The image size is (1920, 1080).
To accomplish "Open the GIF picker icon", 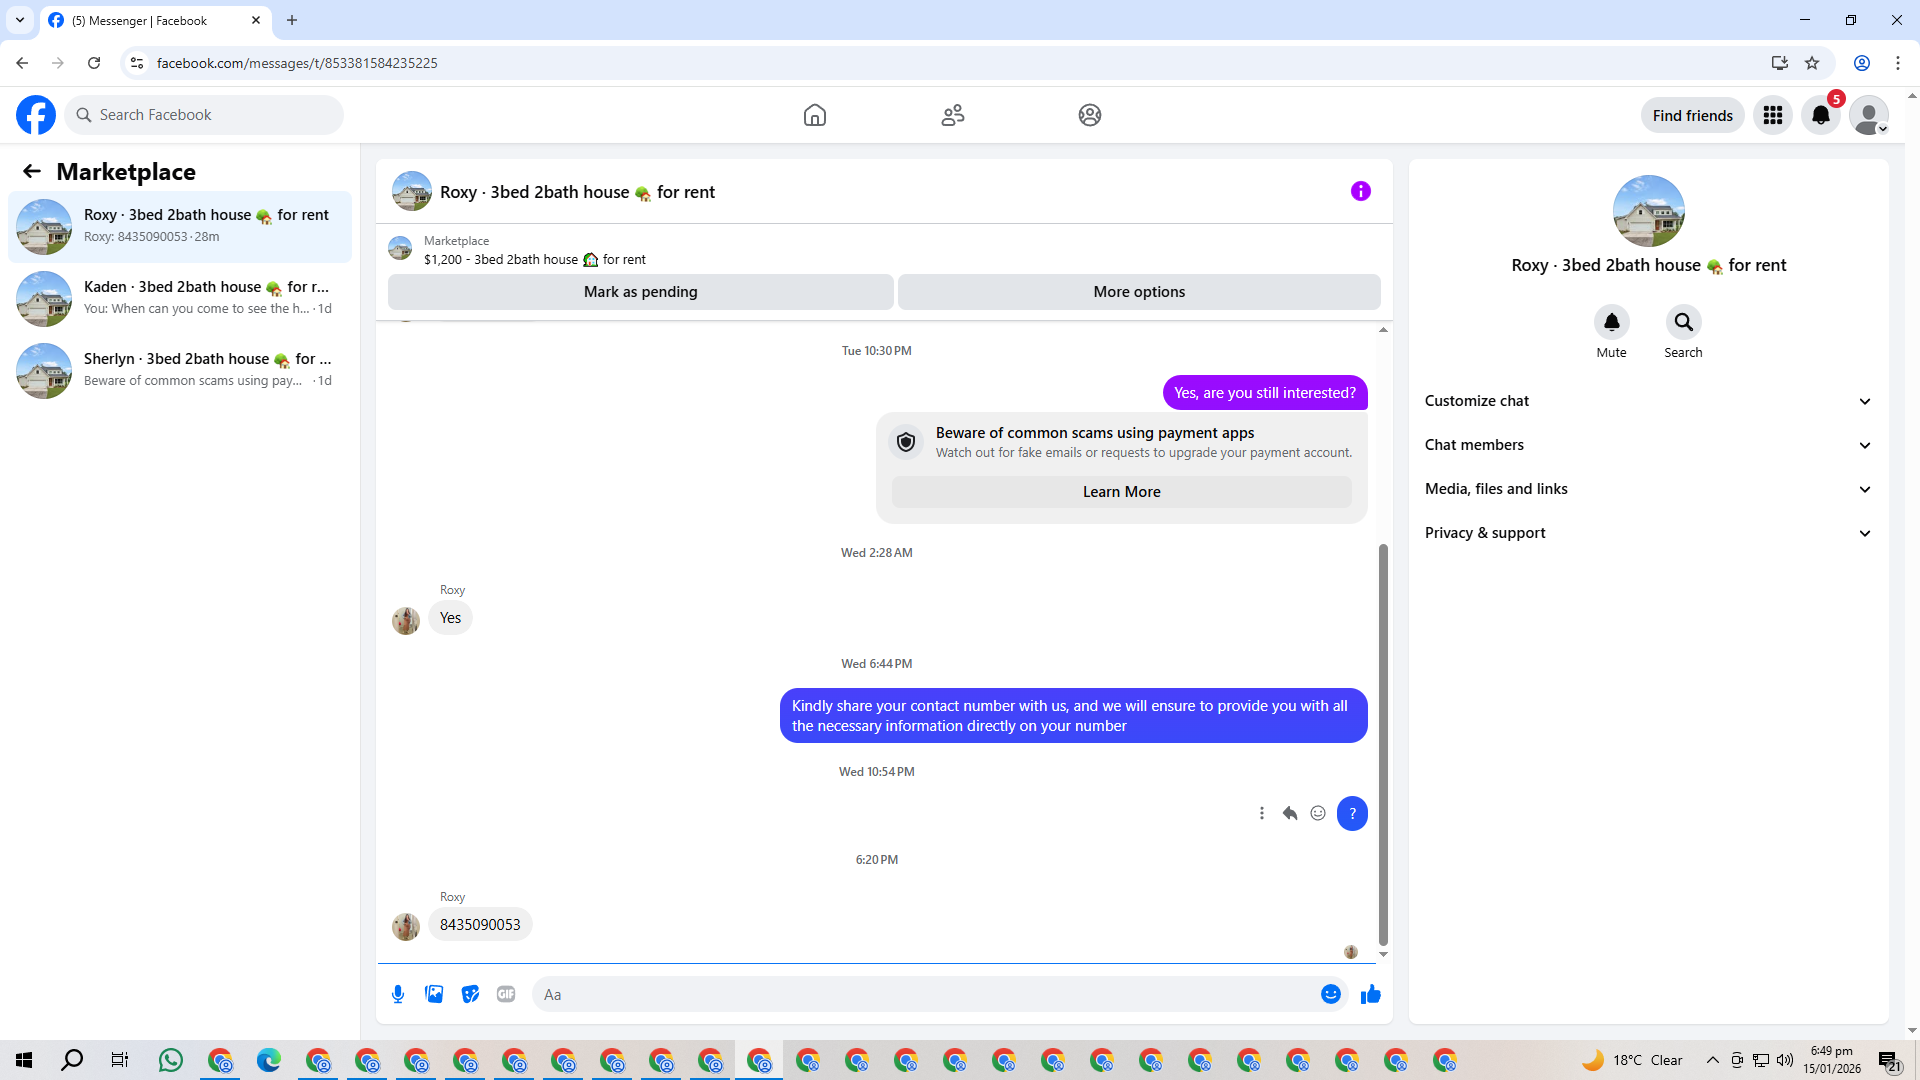I will click(x=506, y=994).
